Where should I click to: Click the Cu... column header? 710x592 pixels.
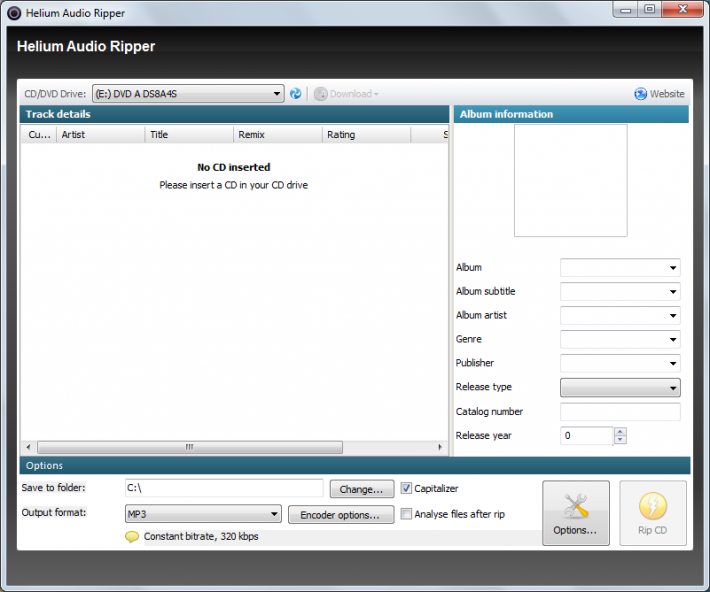point(39,135)
